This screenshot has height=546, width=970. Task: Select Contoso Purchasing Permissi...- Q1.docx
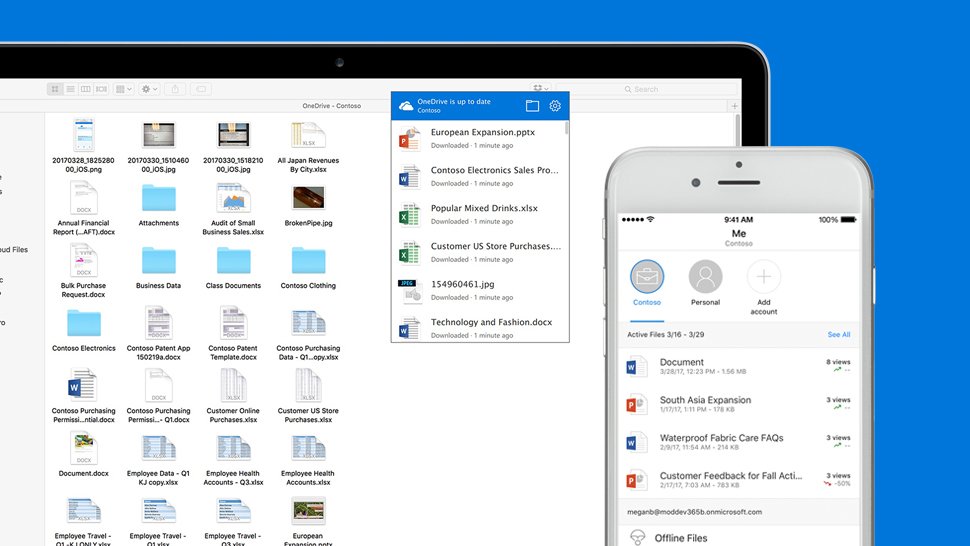point(158,396)
